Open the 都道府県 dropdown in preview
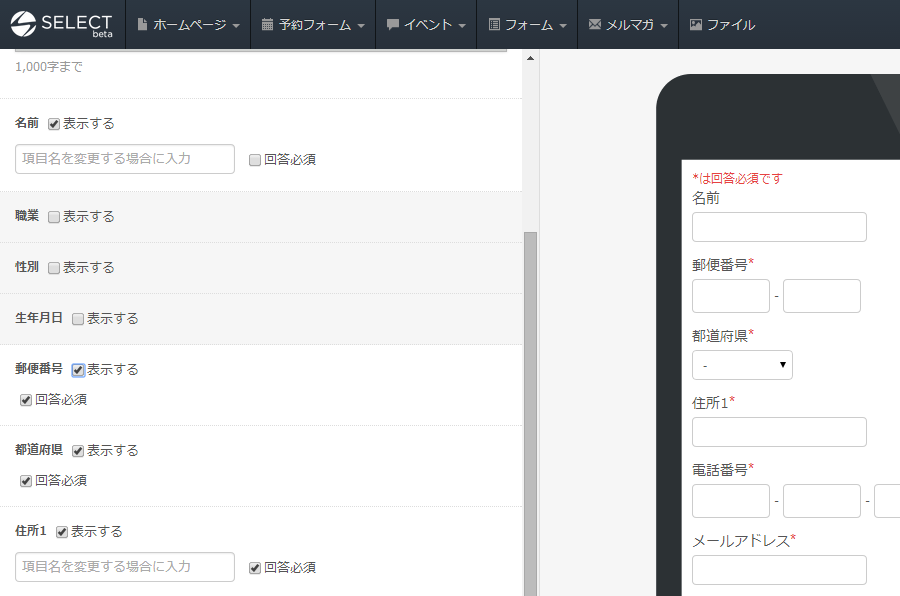 click(742, 365)
